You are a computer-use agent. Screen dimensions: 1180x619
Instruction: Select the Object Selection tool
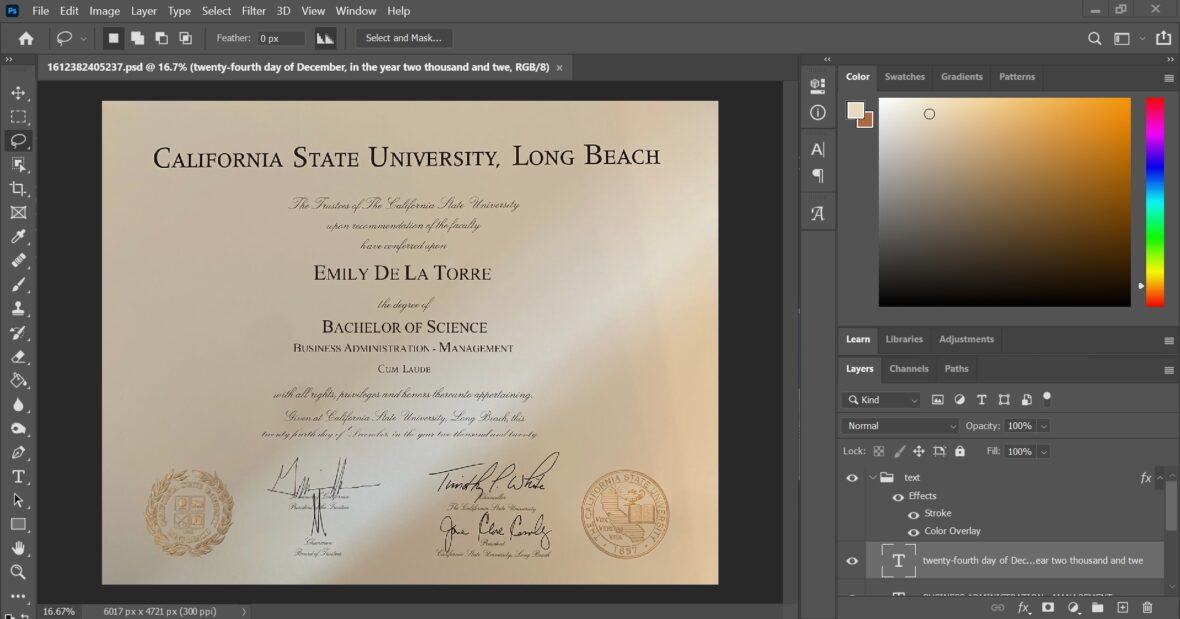pyautogui.click(x=18, y=165)
